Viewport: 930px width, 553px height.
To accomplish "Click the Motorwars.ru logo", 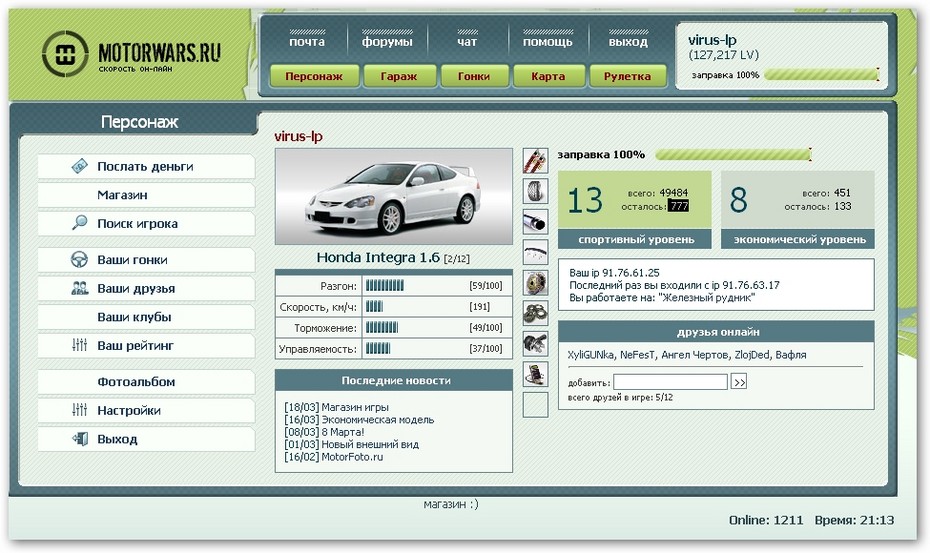I will (x=132, y=54).
